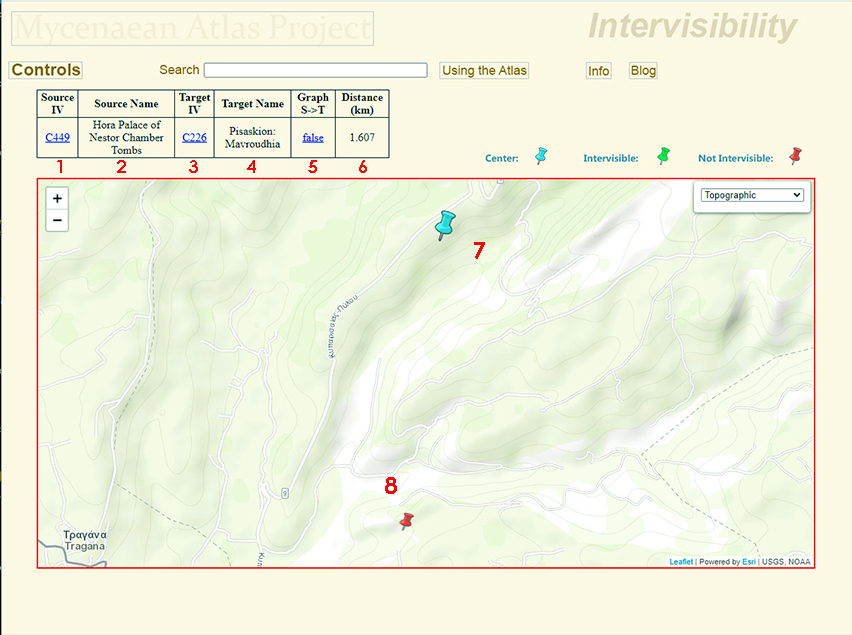
Task: Click the road 9 marker on map
Action: pyautogui.click(x=285, y=492)
